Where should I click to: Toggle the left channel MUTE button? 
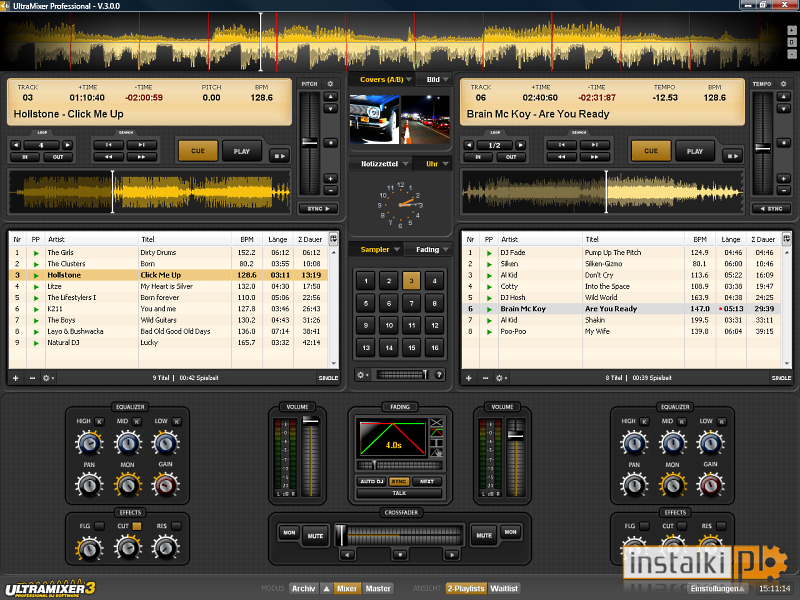pyautogui.click(x=315, y=536)
